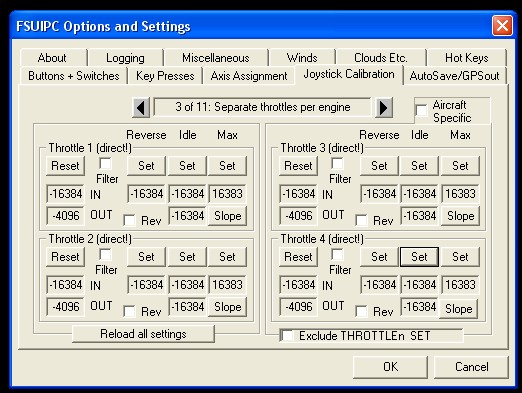Select the Joystick Calibration tab
This screenshot has width=522, height=393.
(x=349, y=74)
